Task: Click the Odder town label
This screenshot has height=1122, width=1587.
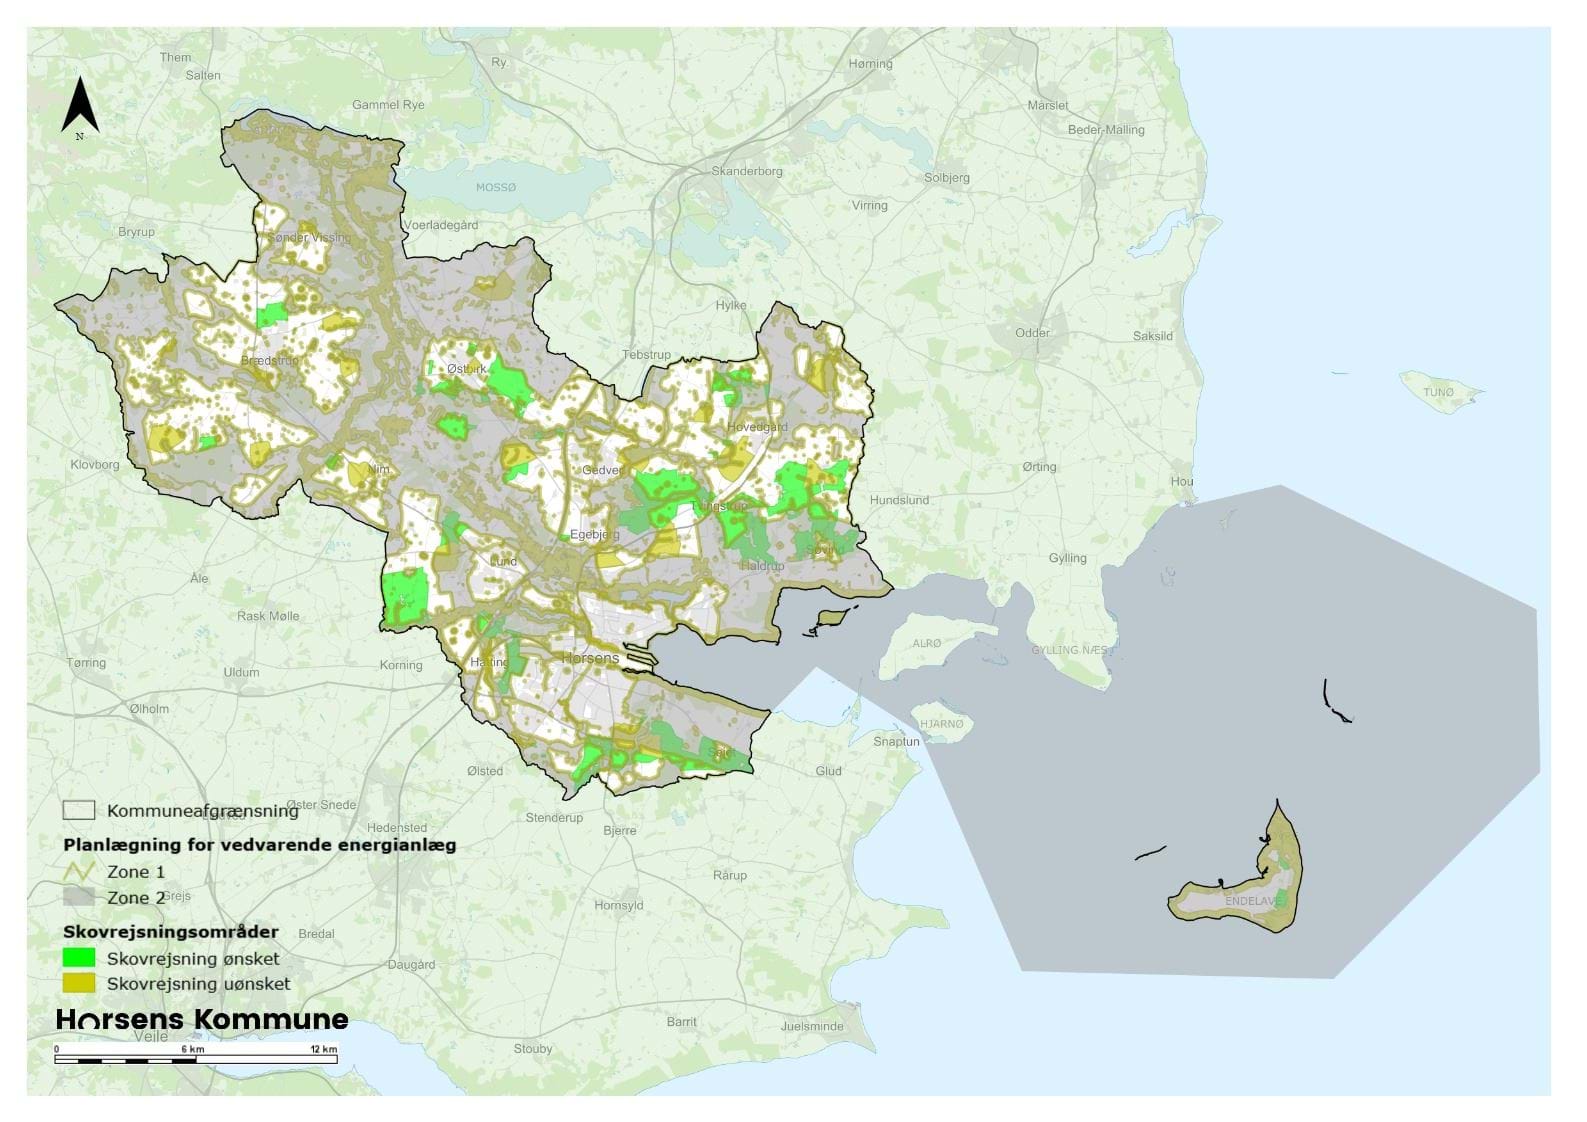Action: (x=1032, y=333)
